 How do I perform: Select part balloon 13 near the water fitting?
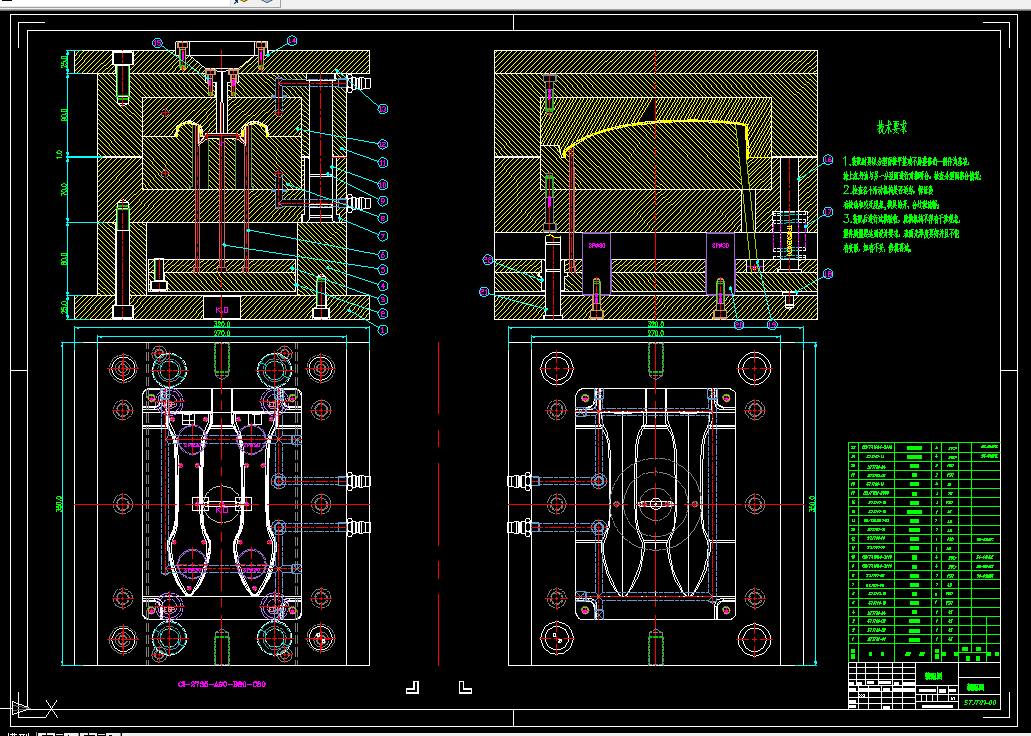click(x=383, y=109)
